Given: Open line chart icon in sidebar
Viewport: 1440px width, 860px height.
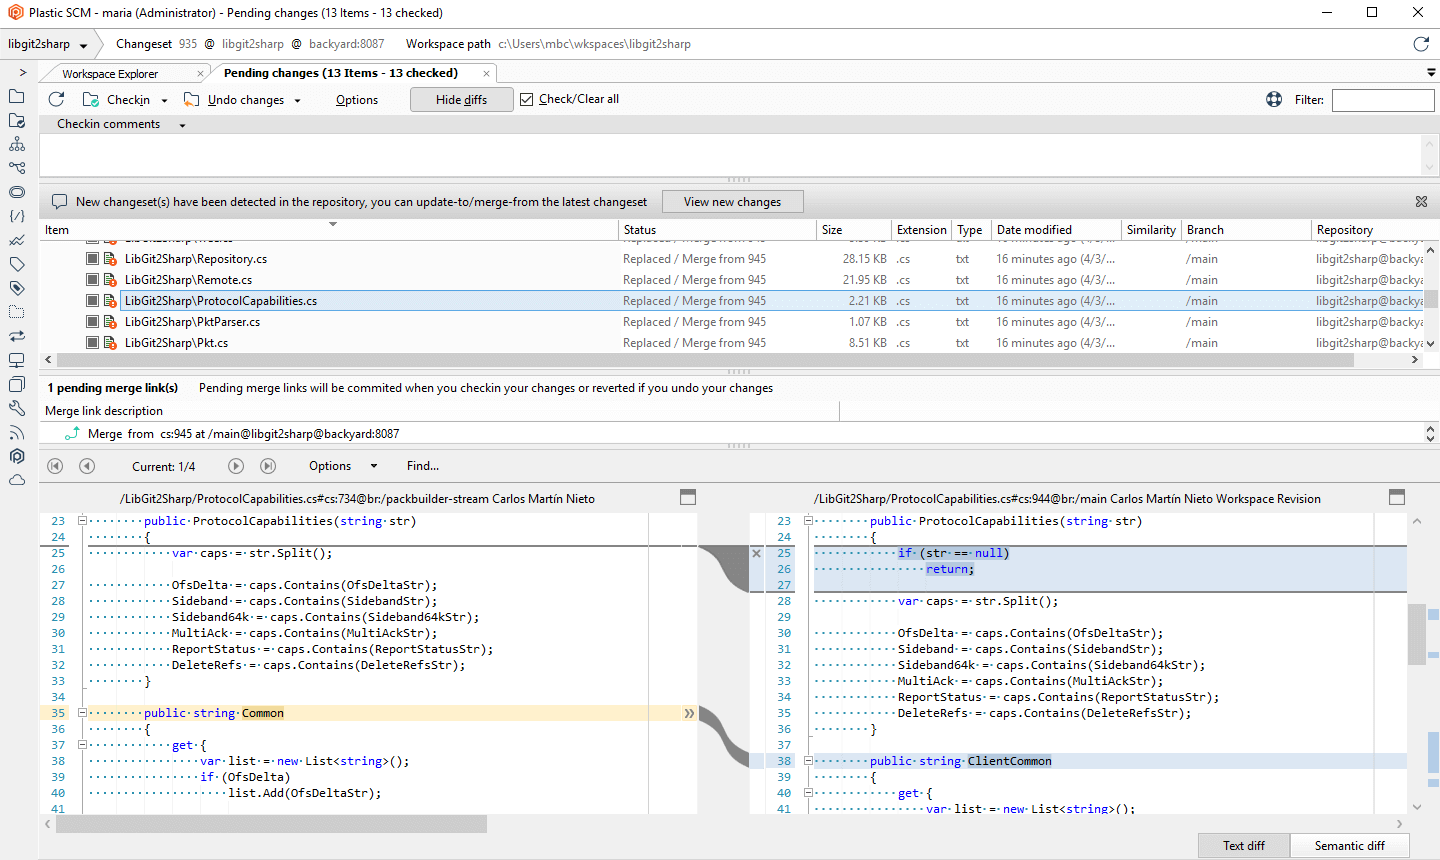Looking at the screenshot, I should [x=17, y=240].
